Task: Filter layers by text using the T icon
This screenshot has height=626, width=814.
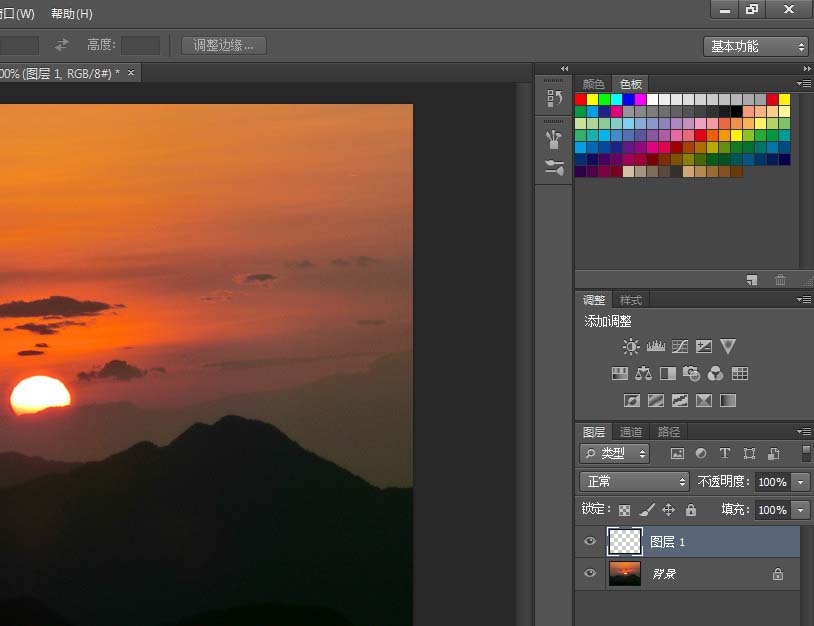Action: (725, 453)
